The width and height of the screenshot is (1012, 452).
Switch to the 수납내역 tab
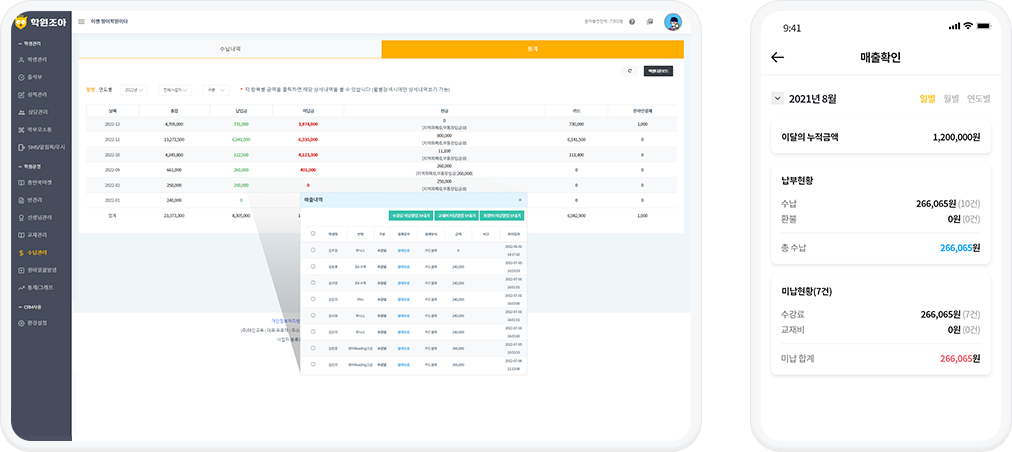coord(229,49)
